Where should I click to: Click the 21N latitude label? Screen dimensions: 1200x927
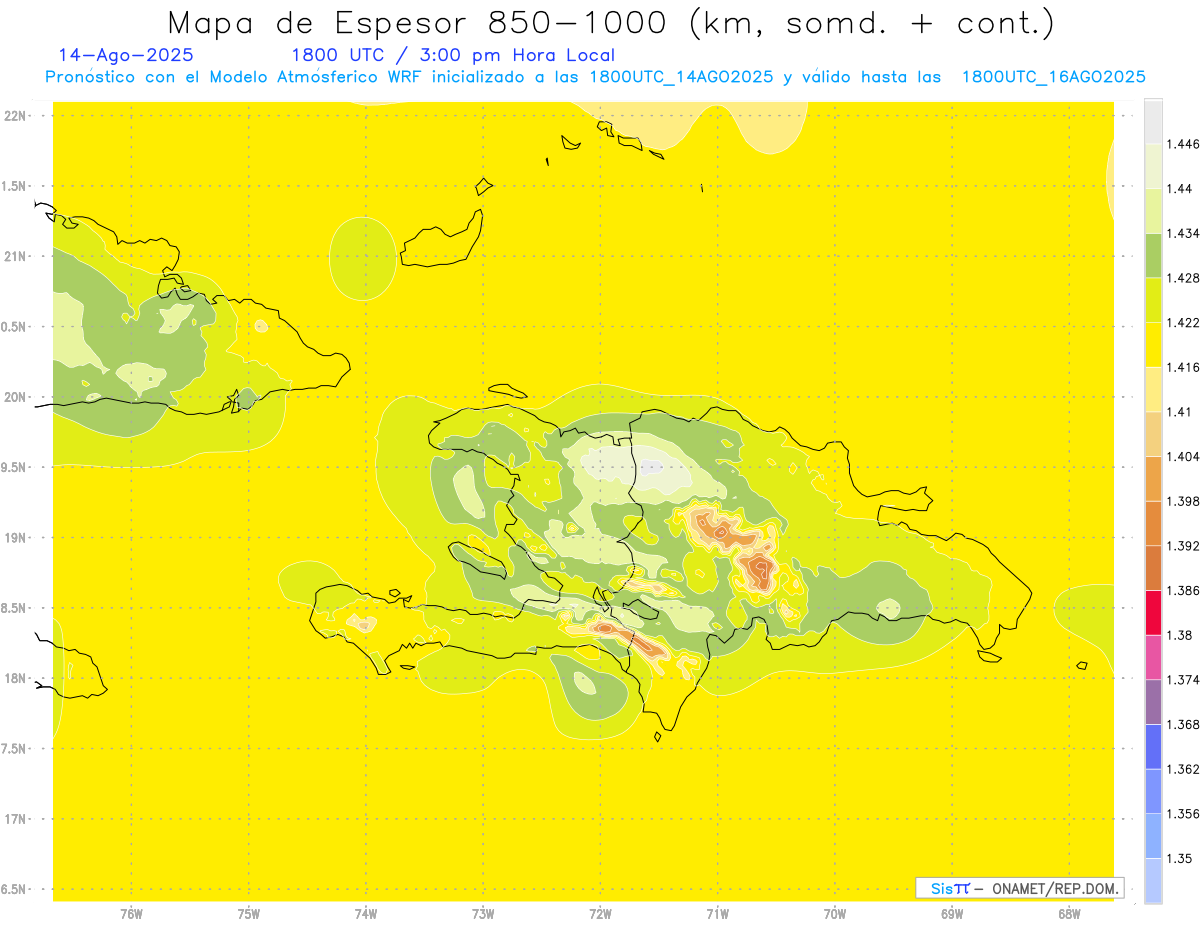[x=15, y=256]
